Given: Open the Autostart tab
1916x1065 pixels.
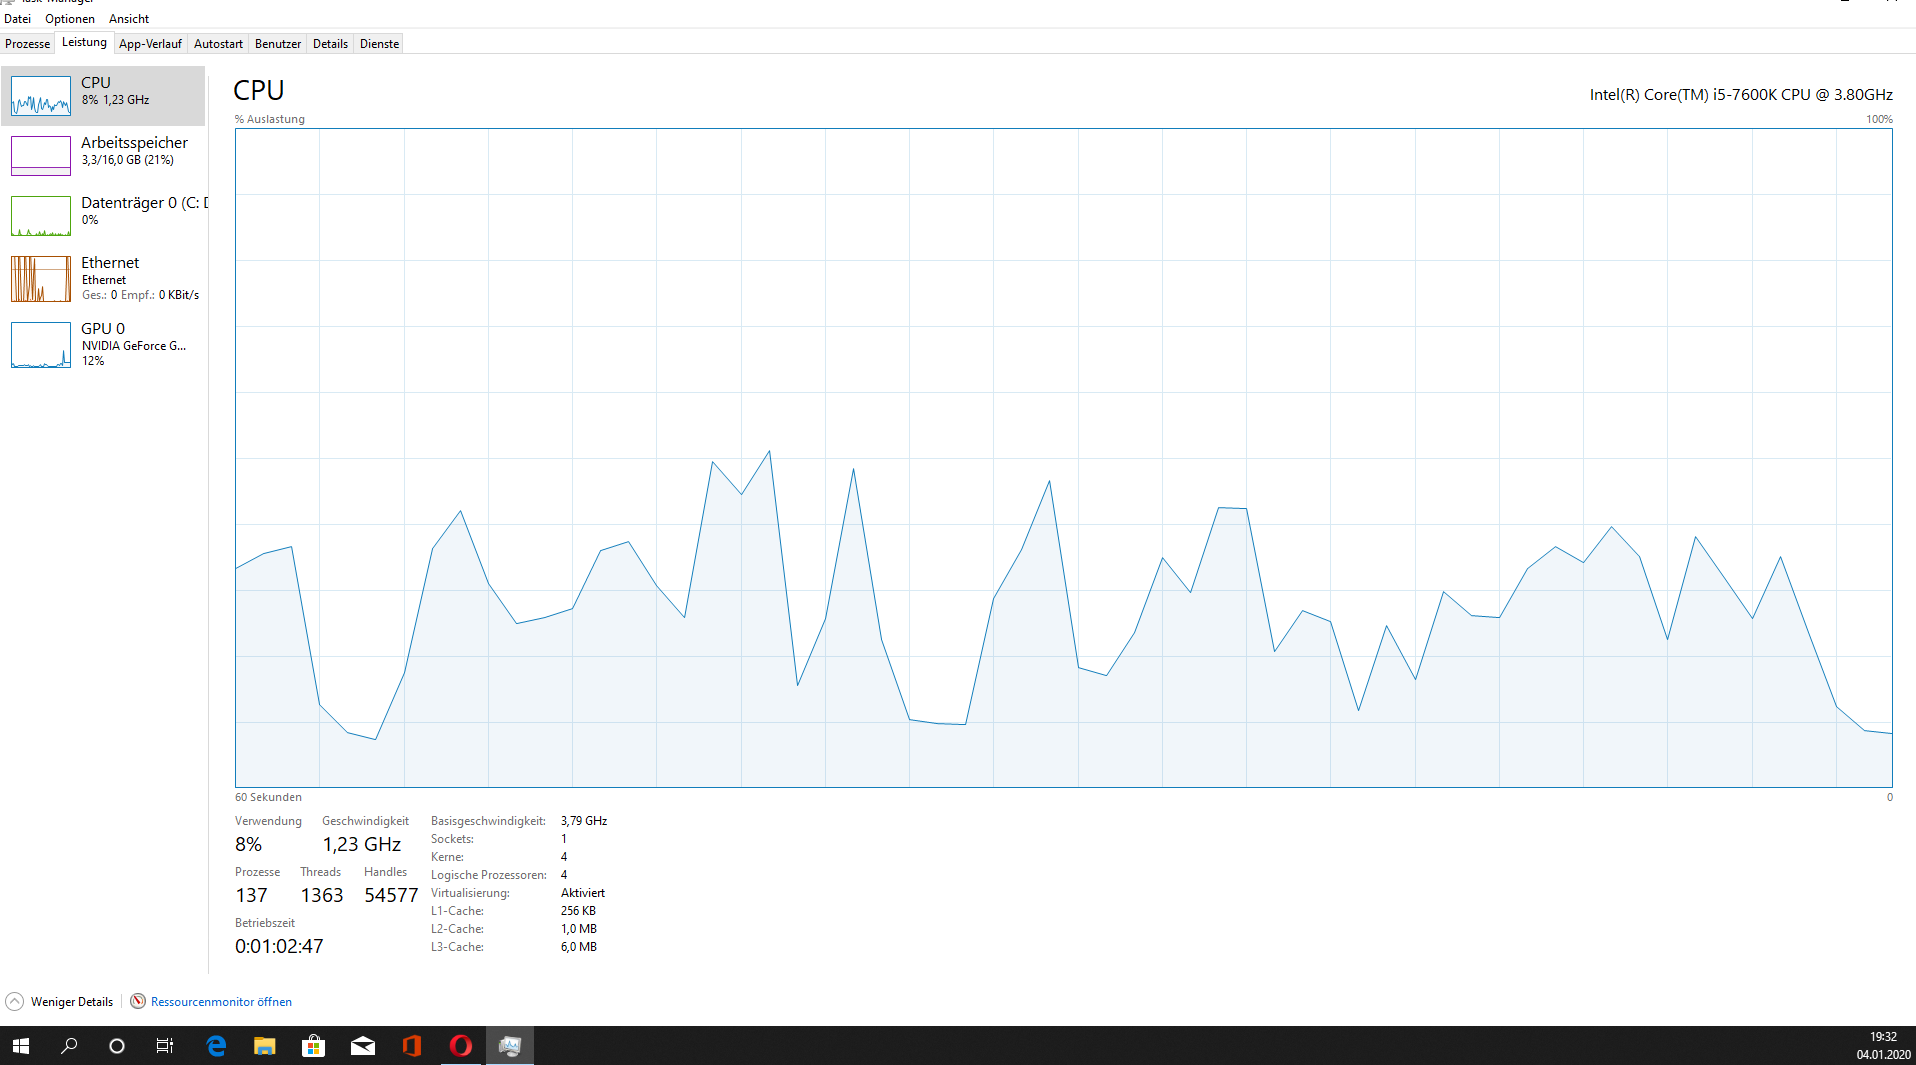Looking at the screenshot, I should pos(218,43).
